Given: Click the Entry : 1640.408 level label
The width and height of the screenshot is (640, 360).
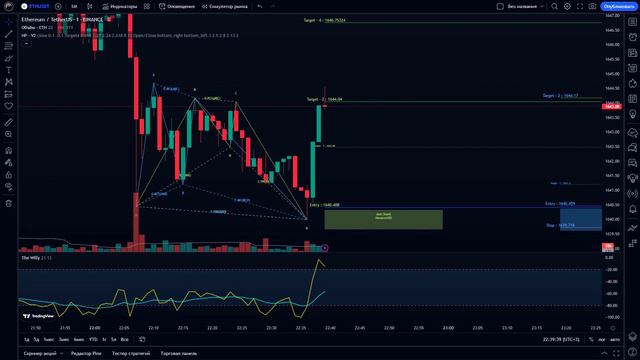Looking at the screenshot, I should coord(324,205).
